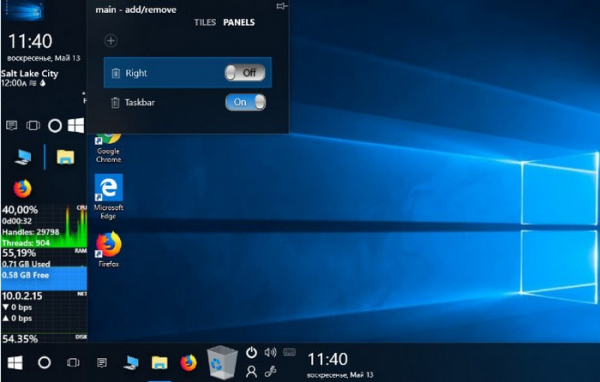Open Task View icon in the sidebar
This screenshot has height=382, width=600.
click(33, 125)
